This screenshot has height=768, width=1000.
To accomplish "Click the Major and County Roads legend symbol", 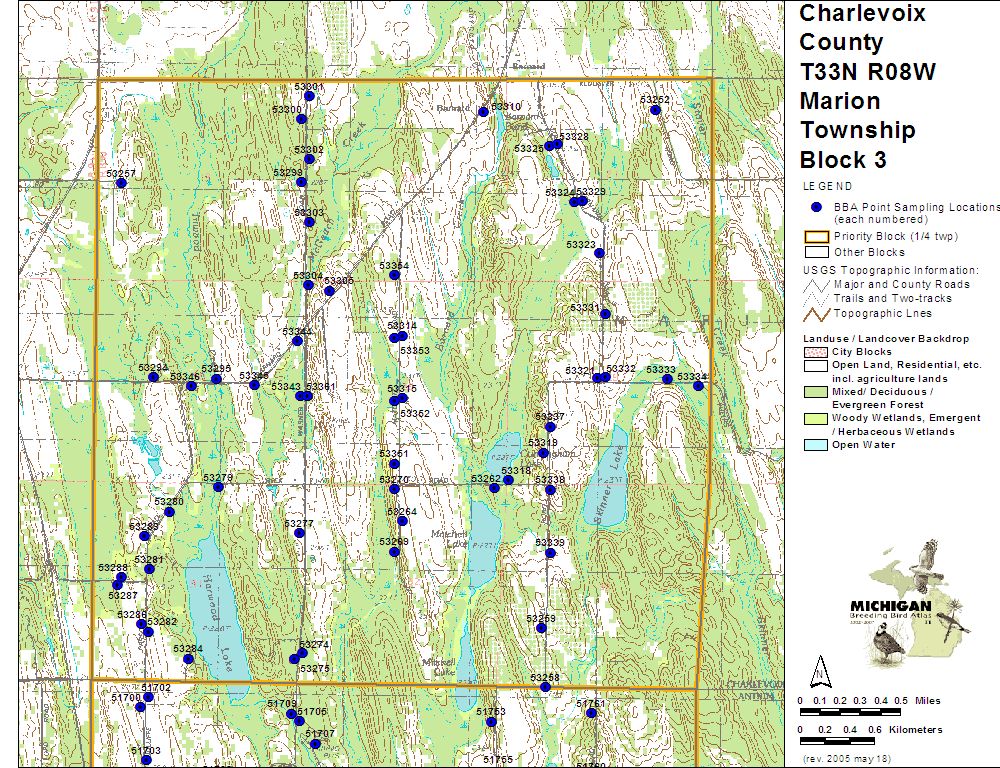I will tap(816, 284).
